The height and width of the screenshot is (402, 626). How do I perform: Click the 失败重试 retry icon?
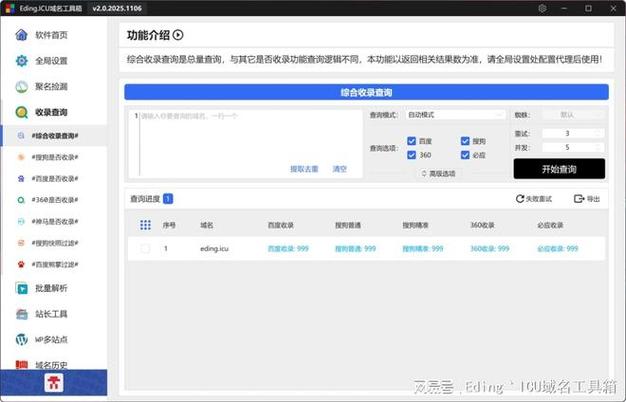(519, 199)
